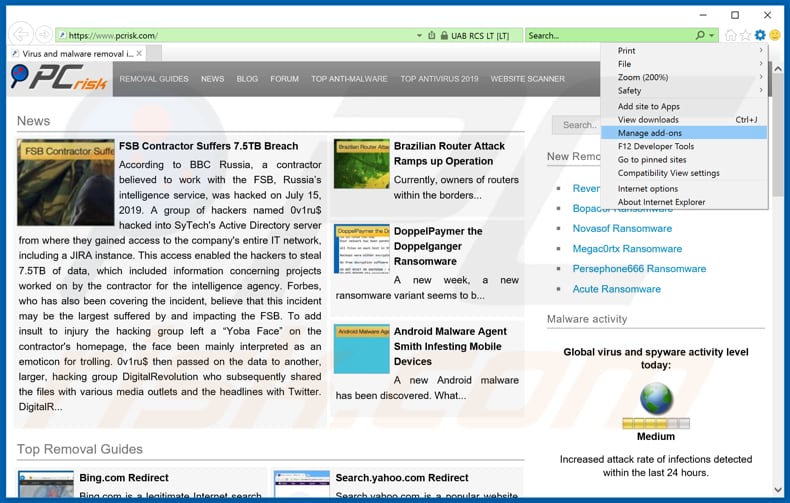Select Manage add-ons from the menu
790x503 pixels.
[649, 133]
